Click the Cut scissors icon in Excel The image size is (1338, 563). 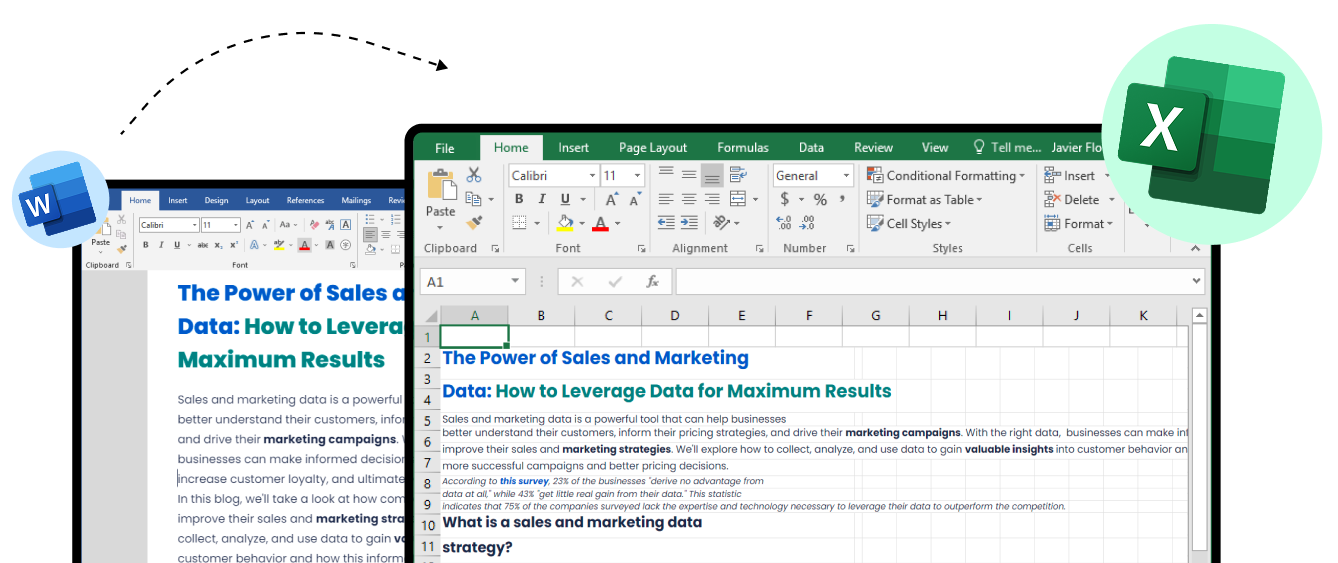coord(474,175)
